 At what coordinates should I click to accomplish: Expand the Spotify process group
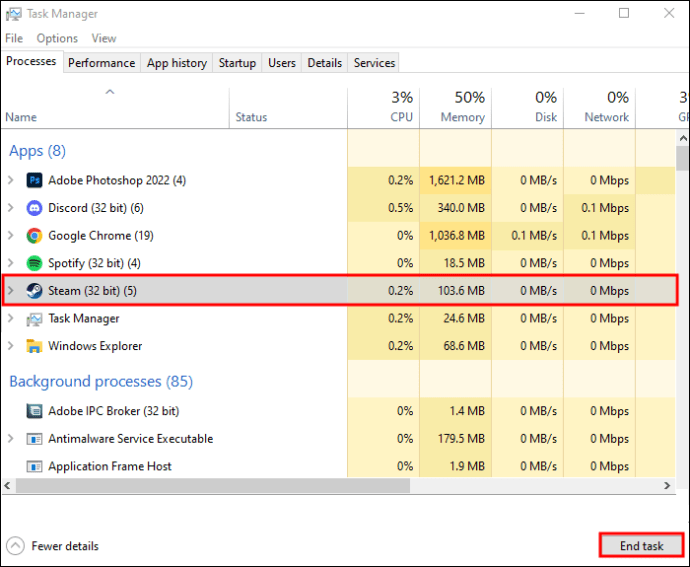[x=11, y=263]
